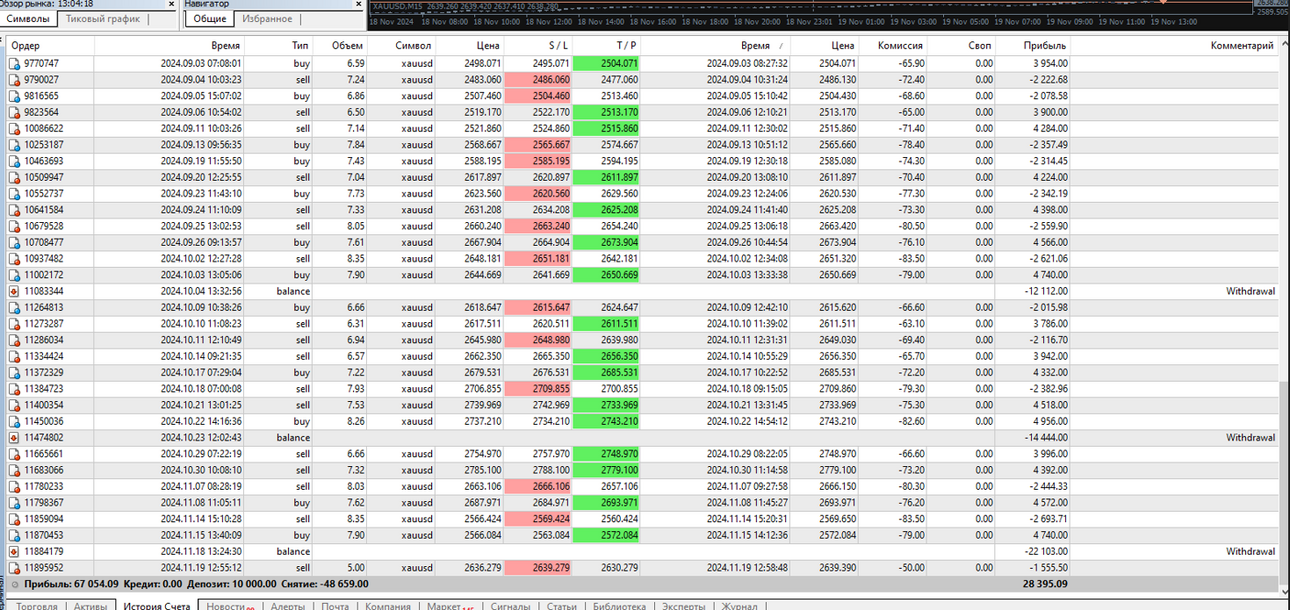Image resolution: width=1290 pixels, height=610 pixels.
Task: Click the row icon of order 9816565
Action: pyautogui.click(x=14, y=95)
